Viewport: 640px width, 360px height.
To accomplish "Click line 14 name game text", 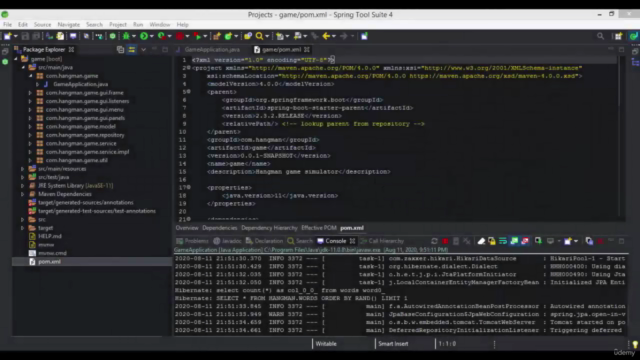I will pos(238,164).
